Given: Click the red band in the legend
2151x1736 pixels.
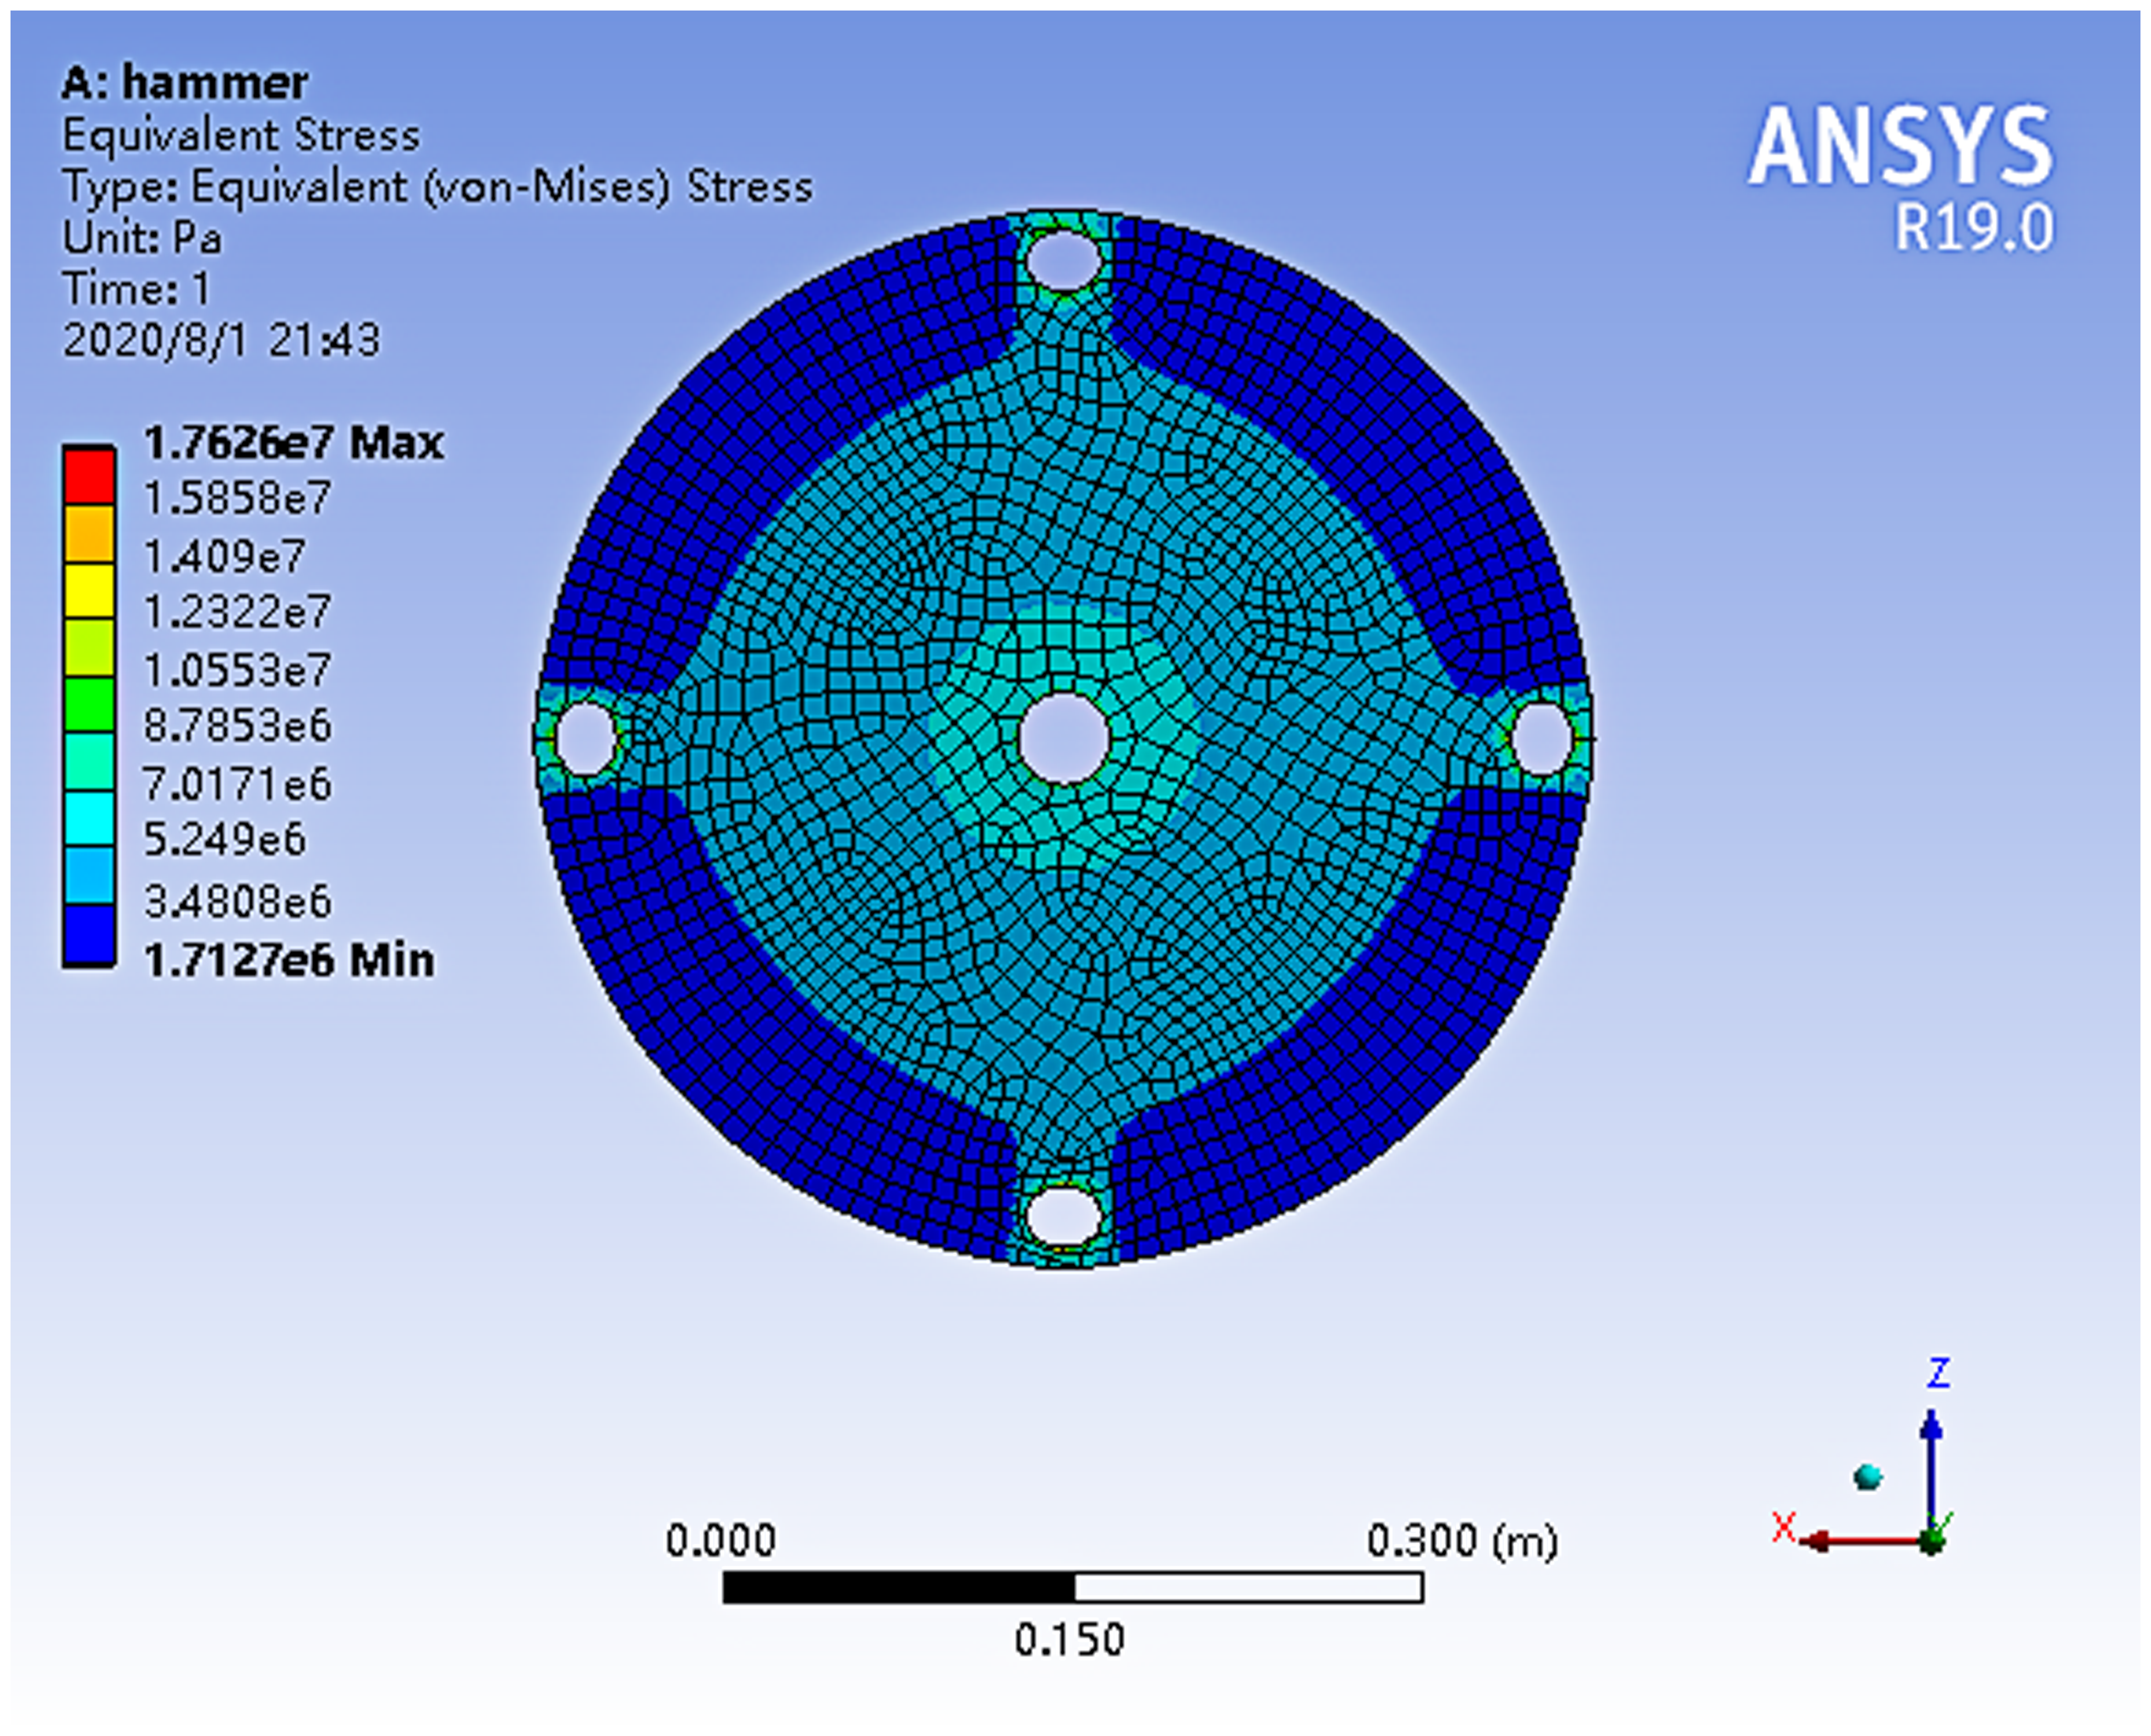Looking at the screenshot, I should click(x=89, y=476).
